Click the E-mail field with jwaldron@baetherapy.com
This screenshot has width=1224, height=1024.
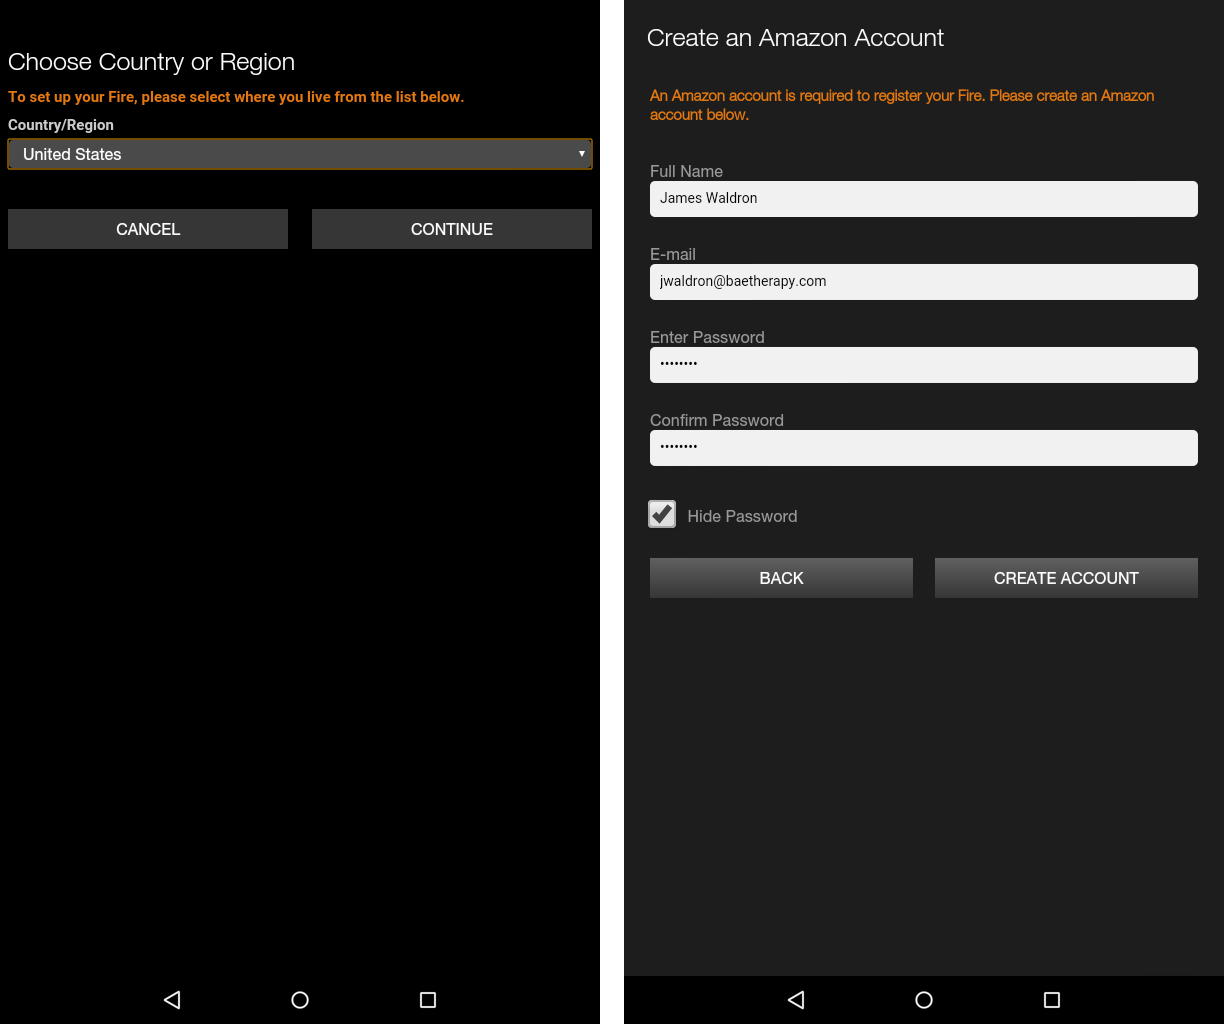[924, 281]
